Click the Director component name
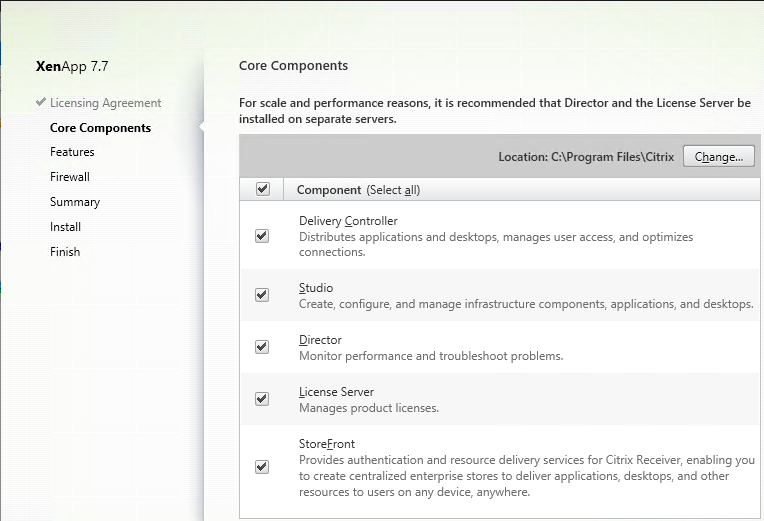The image size is (764, 521). (320, 340)
